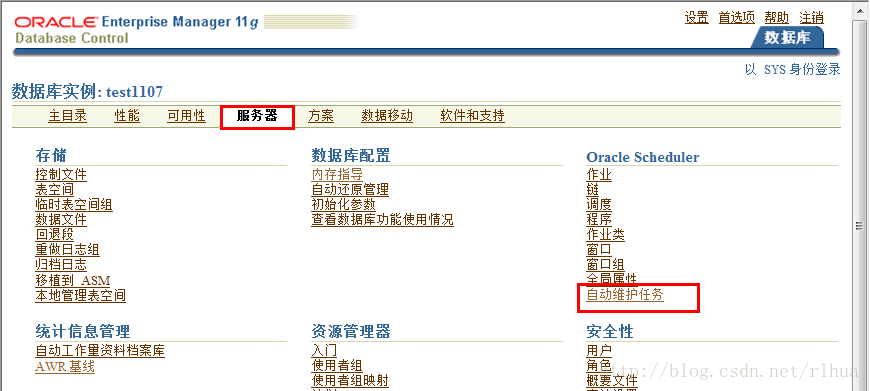
Task: Open 入门 under 资源管理器
Action: tap(324, 351)
